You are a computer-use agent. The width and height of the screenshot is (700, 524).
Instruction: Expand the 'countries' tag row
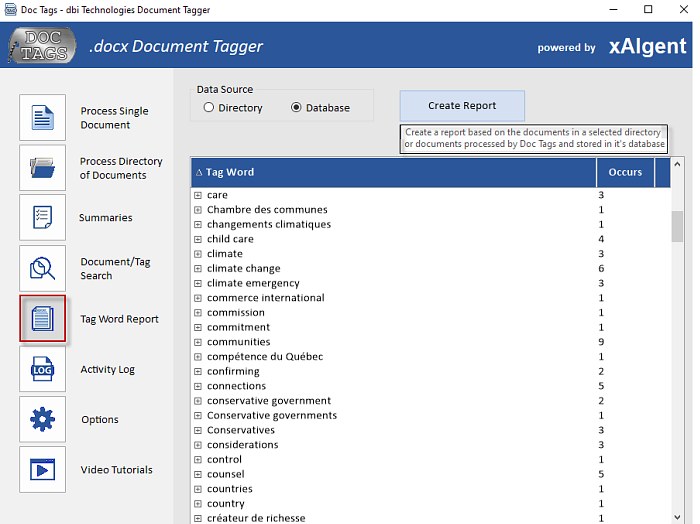point(198,489)
